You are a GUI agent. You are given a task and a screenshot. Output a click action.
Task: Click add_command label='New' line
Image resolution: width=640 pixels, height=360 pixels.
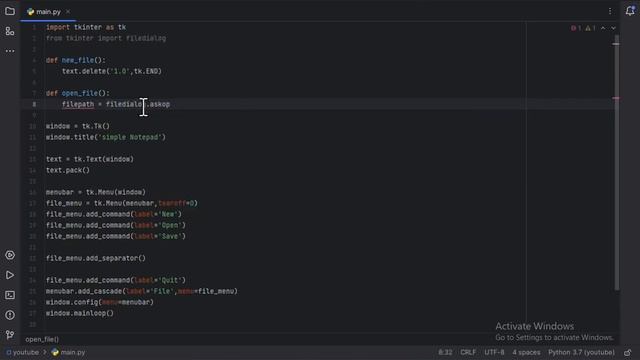coord(114,214)
